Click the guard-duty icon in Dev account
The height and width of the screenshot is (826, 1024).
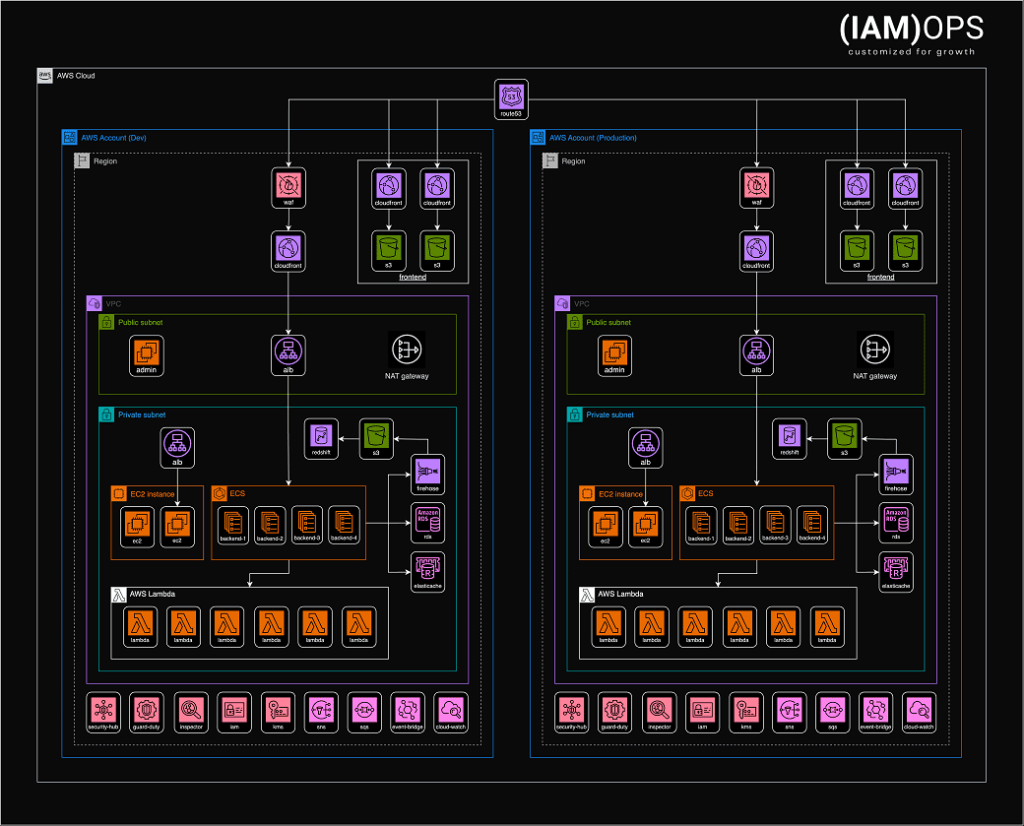tap(147, 709)
